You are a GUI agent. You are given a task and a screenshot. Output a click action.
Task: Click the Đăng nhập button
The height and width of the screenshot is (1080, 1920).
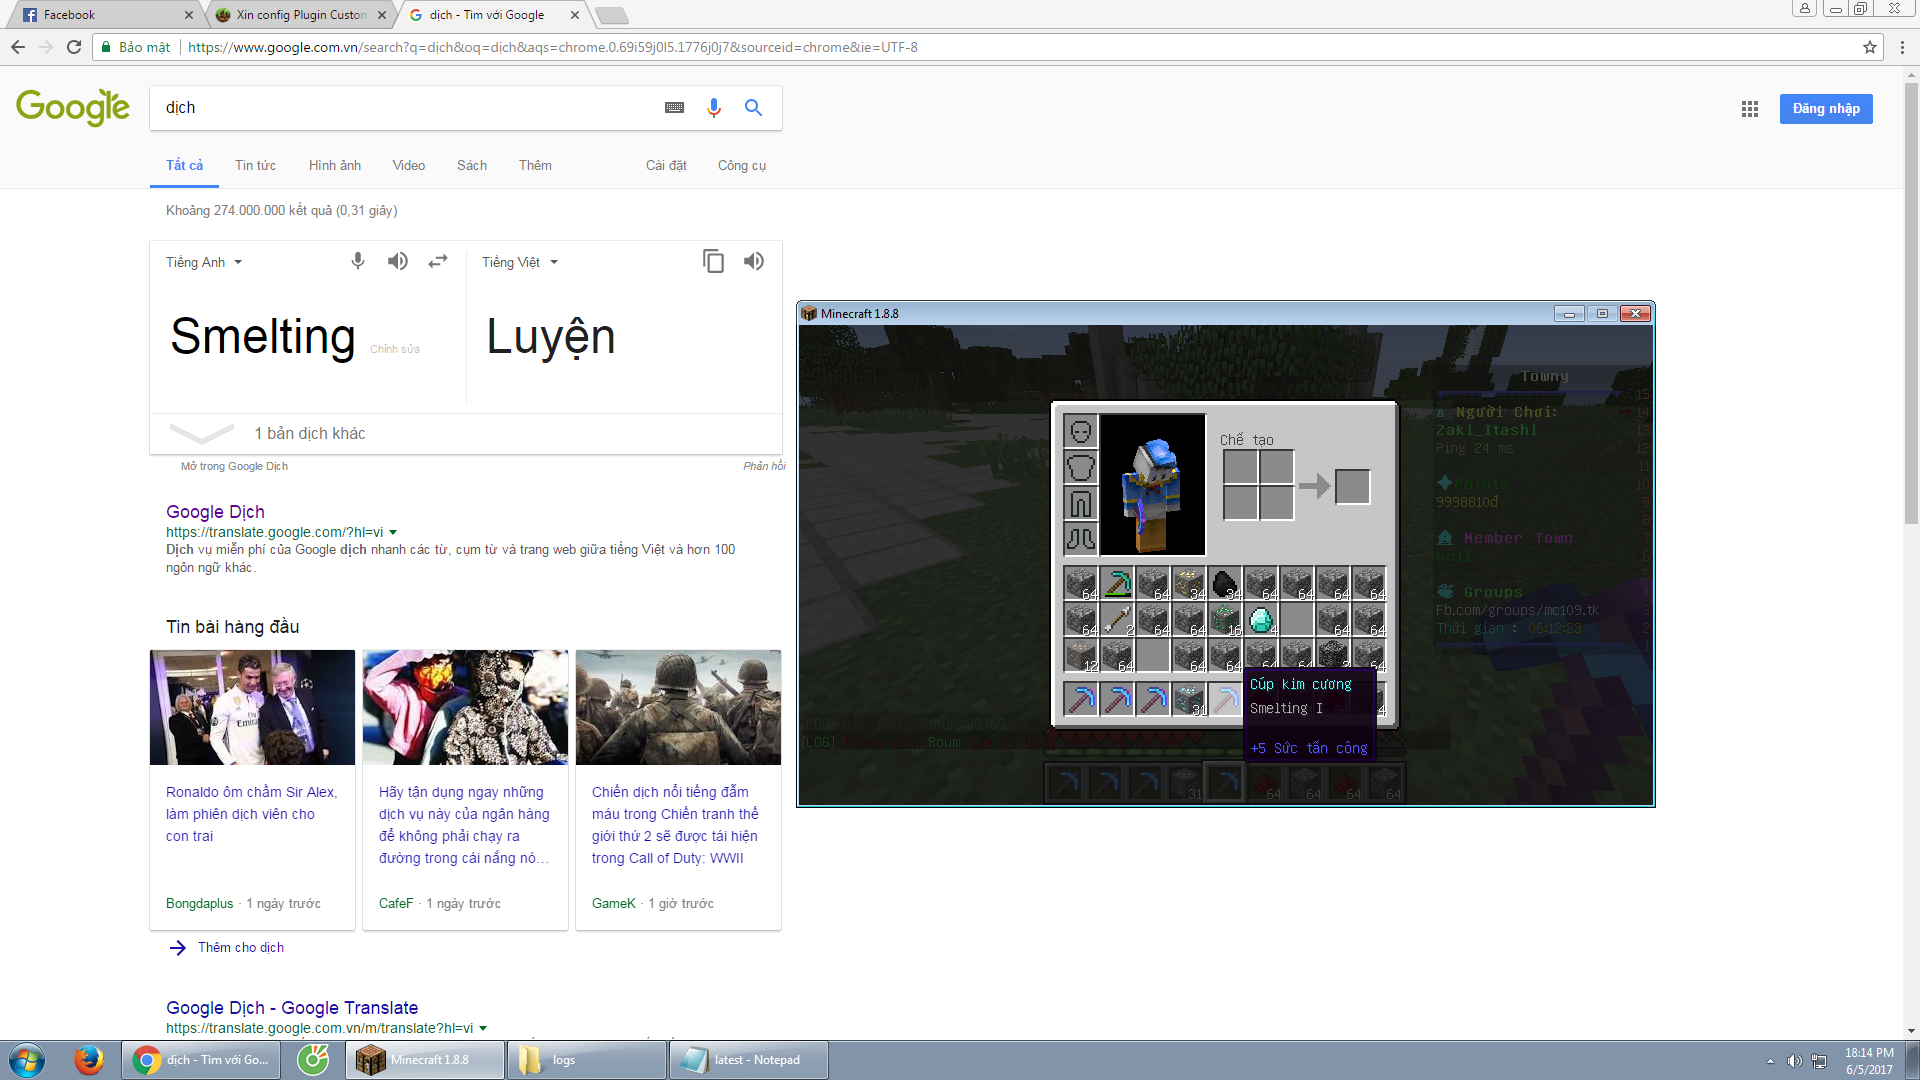(x=1825, y=109)
